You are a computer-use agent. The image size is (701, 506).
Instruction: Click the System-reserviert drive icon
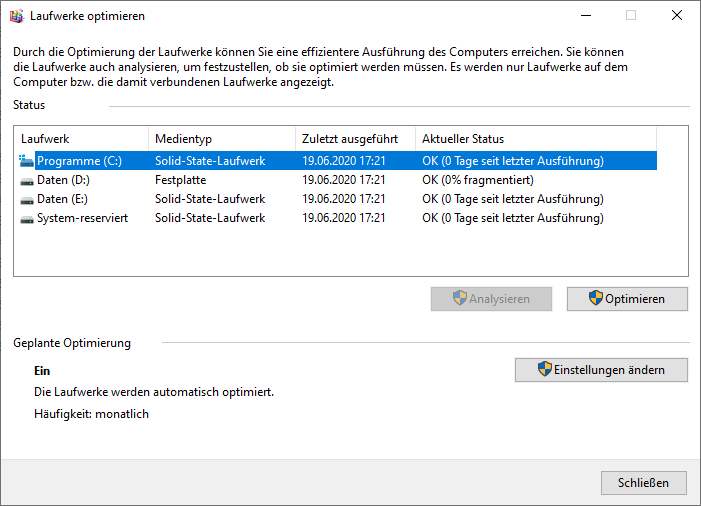click(x=27, y=219)
